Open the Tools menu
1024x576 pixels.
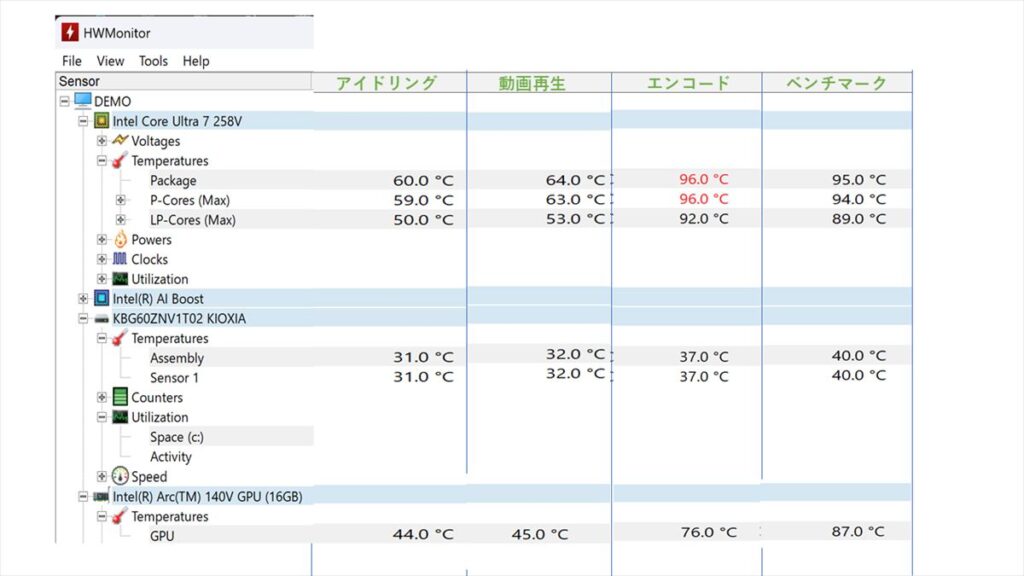pyautogui.click(x=153, y=61)
